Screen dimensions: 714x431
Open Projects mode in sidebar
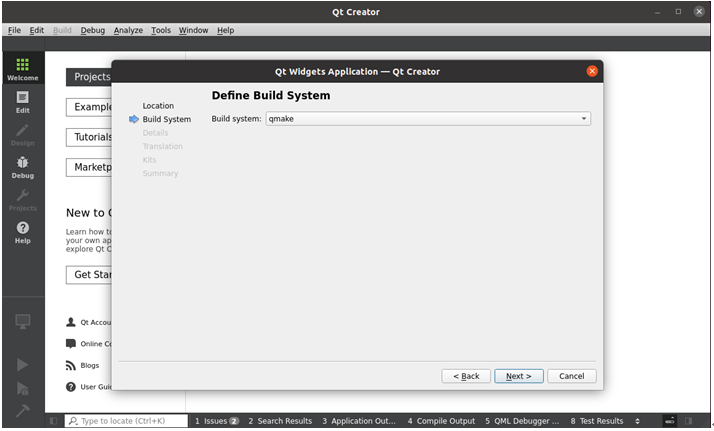pyautogui.click(x=23, y=200)
